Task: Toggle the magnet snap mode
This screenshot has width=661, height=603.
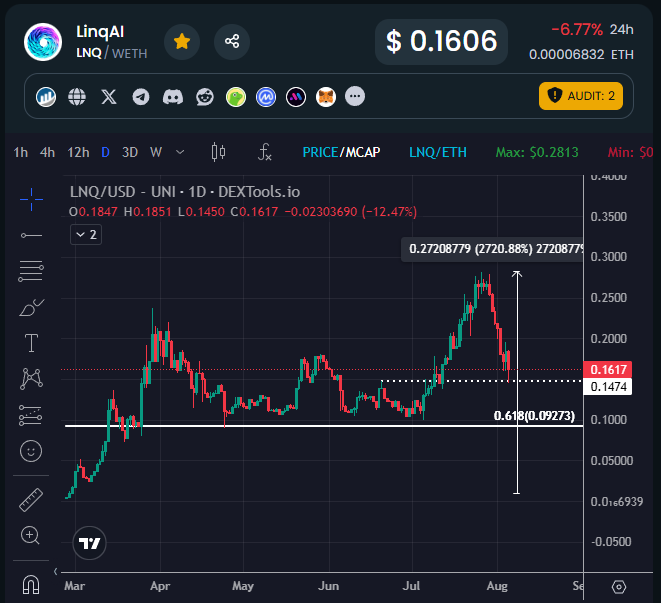Action: tap(31, 585)
